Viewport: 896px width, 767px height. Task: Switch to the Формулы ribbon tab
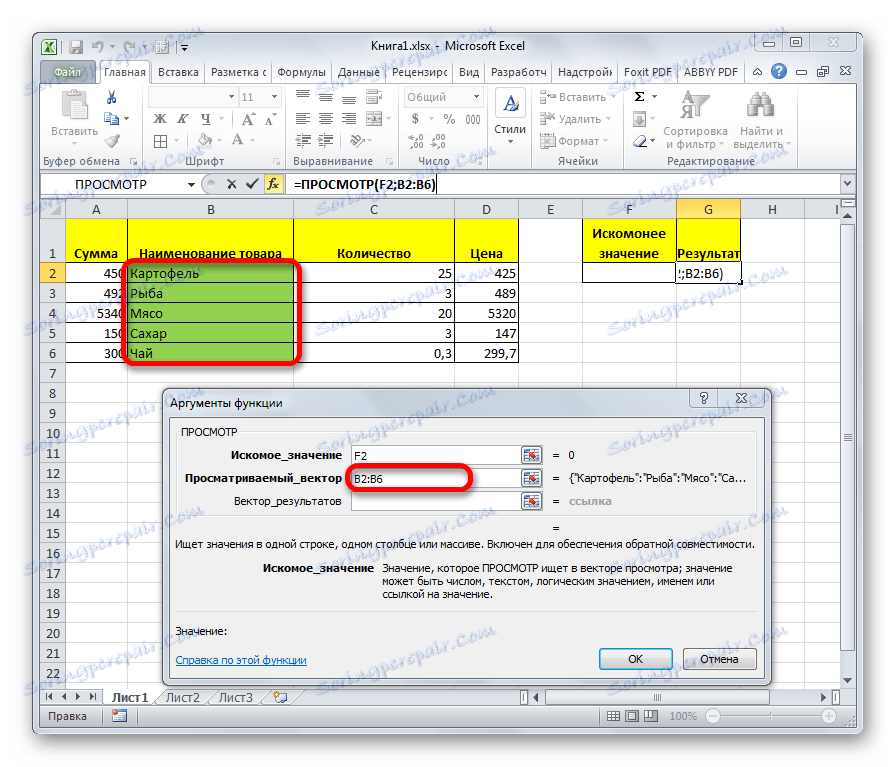pos(301,72)
